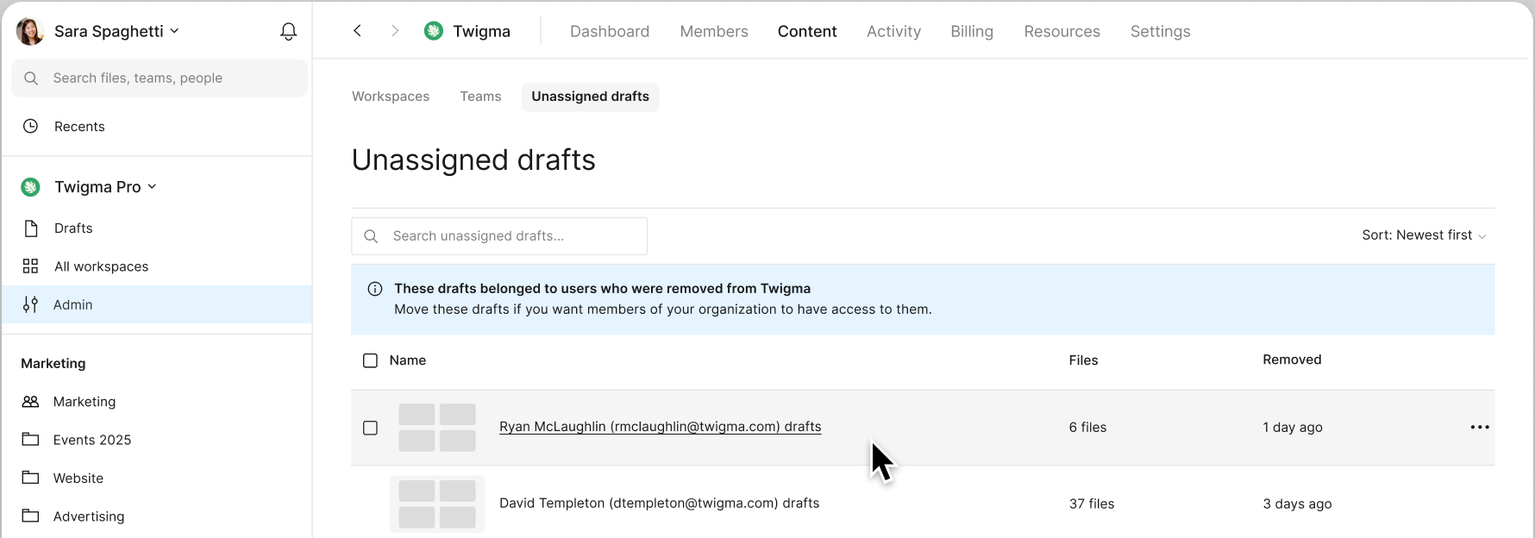Click the Drafts file icon
Screen dimensions: 1535x538
point(31,228)
